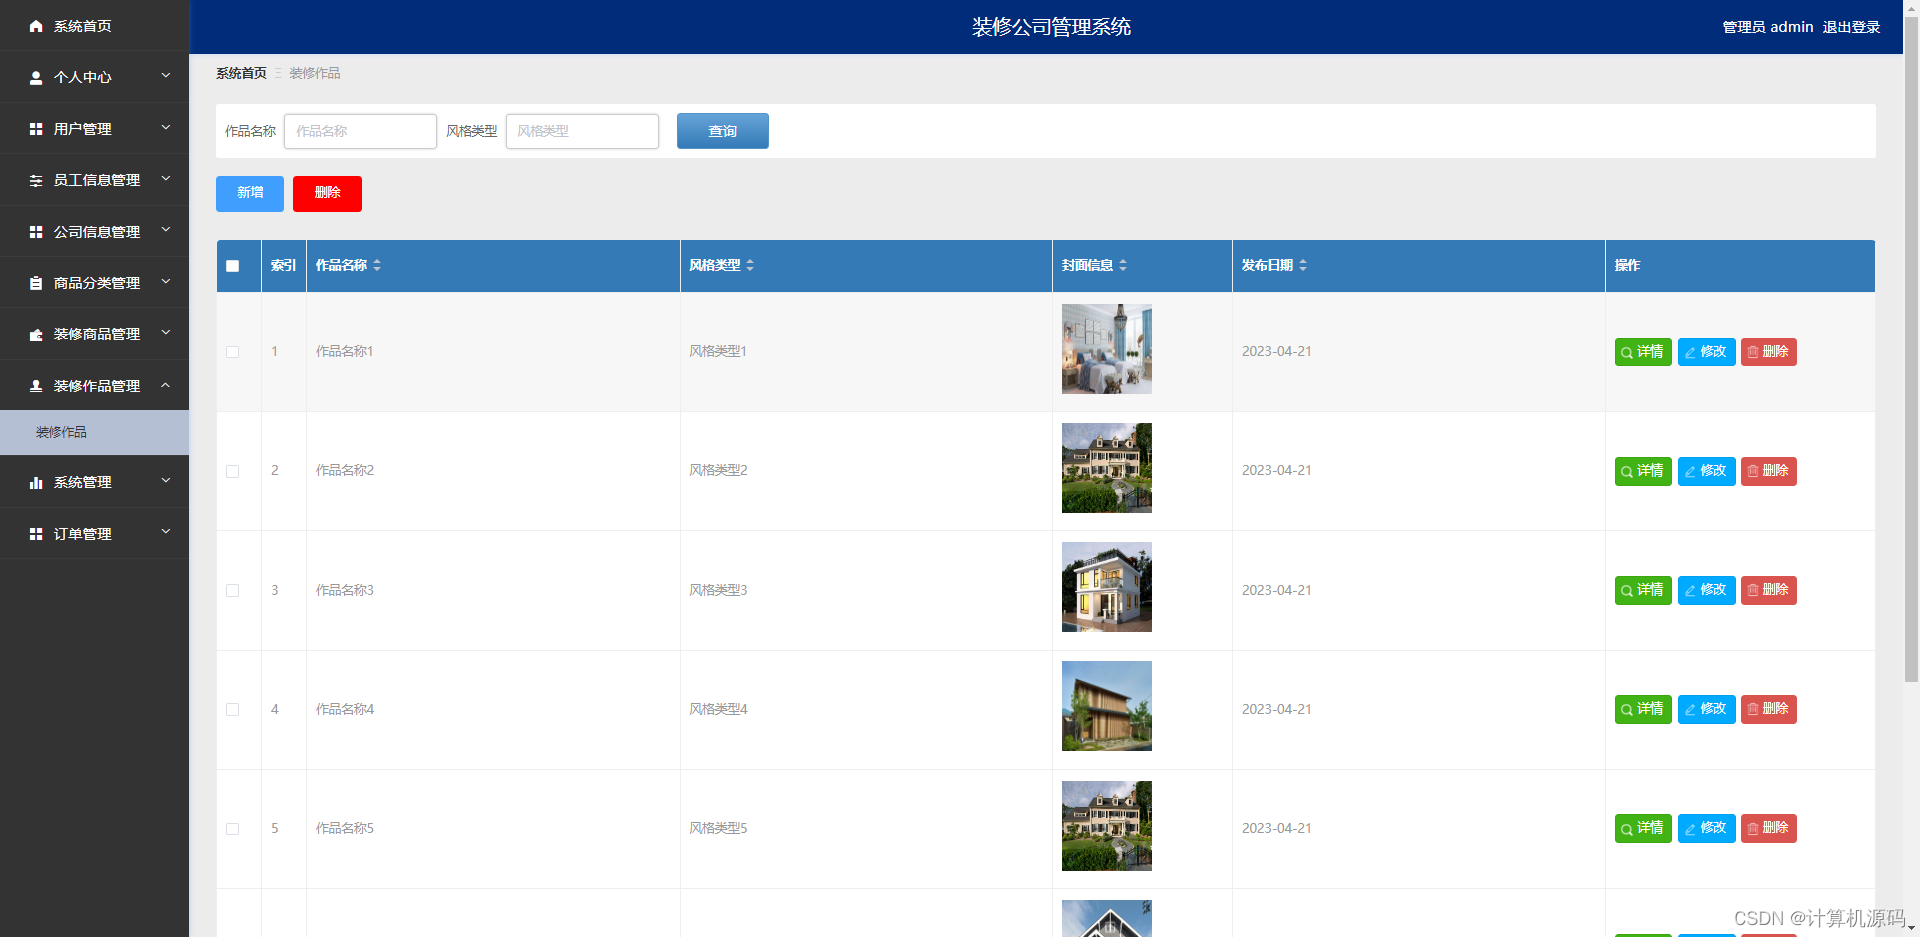Check the checkbox for 作品名称2
This screenshot has width=1920, height=937.
click(233, 471)
